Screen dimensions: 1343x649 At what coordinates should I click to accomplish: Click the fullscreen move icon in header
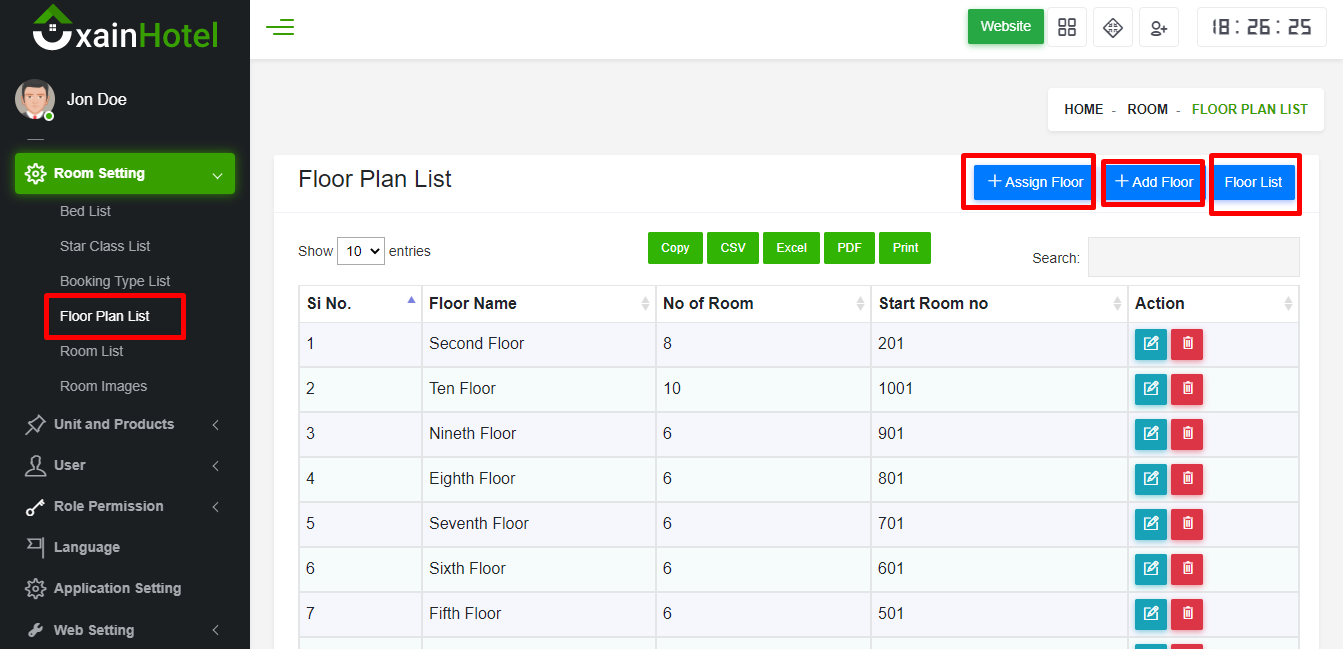tap(1112, 28)
